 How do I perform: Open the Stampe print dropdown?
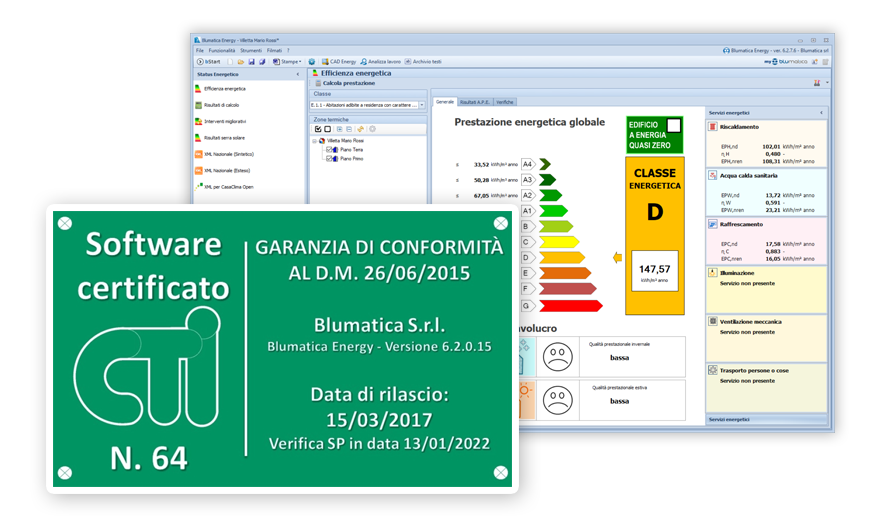pyautogui.click(x=287, y=61)
